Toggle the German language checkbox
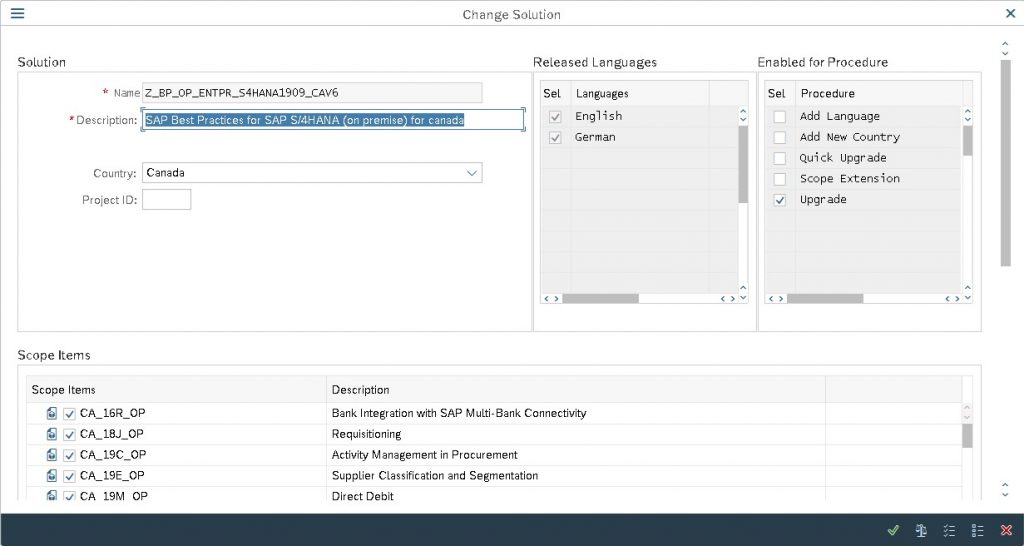The width and height of the screenshot is (1024, 546). (x=555, y=138)
